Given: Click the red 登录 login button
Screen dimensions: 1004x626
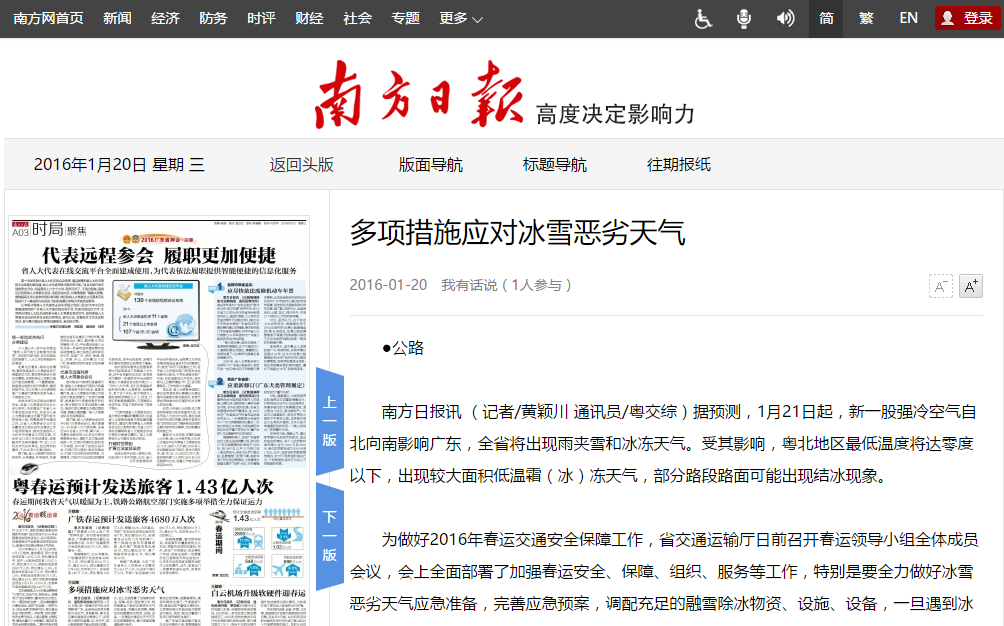Looking at the screenshot, I should (968, 19).
